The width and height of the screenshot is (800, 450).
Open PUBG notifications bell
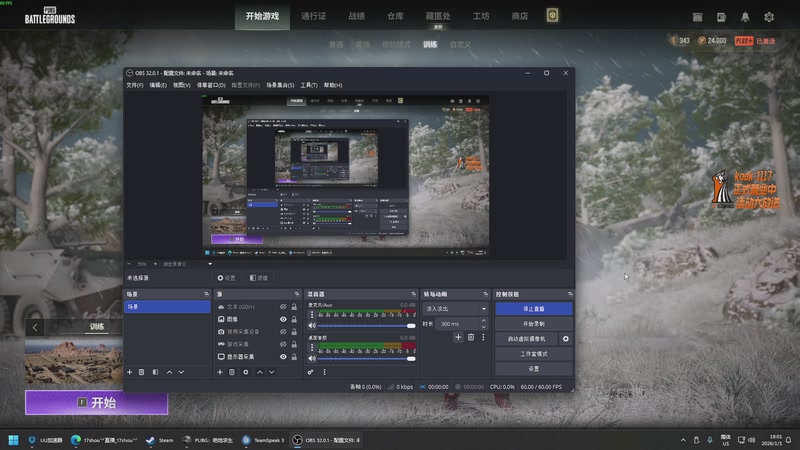pyautogui.click(x=745, y=17)
